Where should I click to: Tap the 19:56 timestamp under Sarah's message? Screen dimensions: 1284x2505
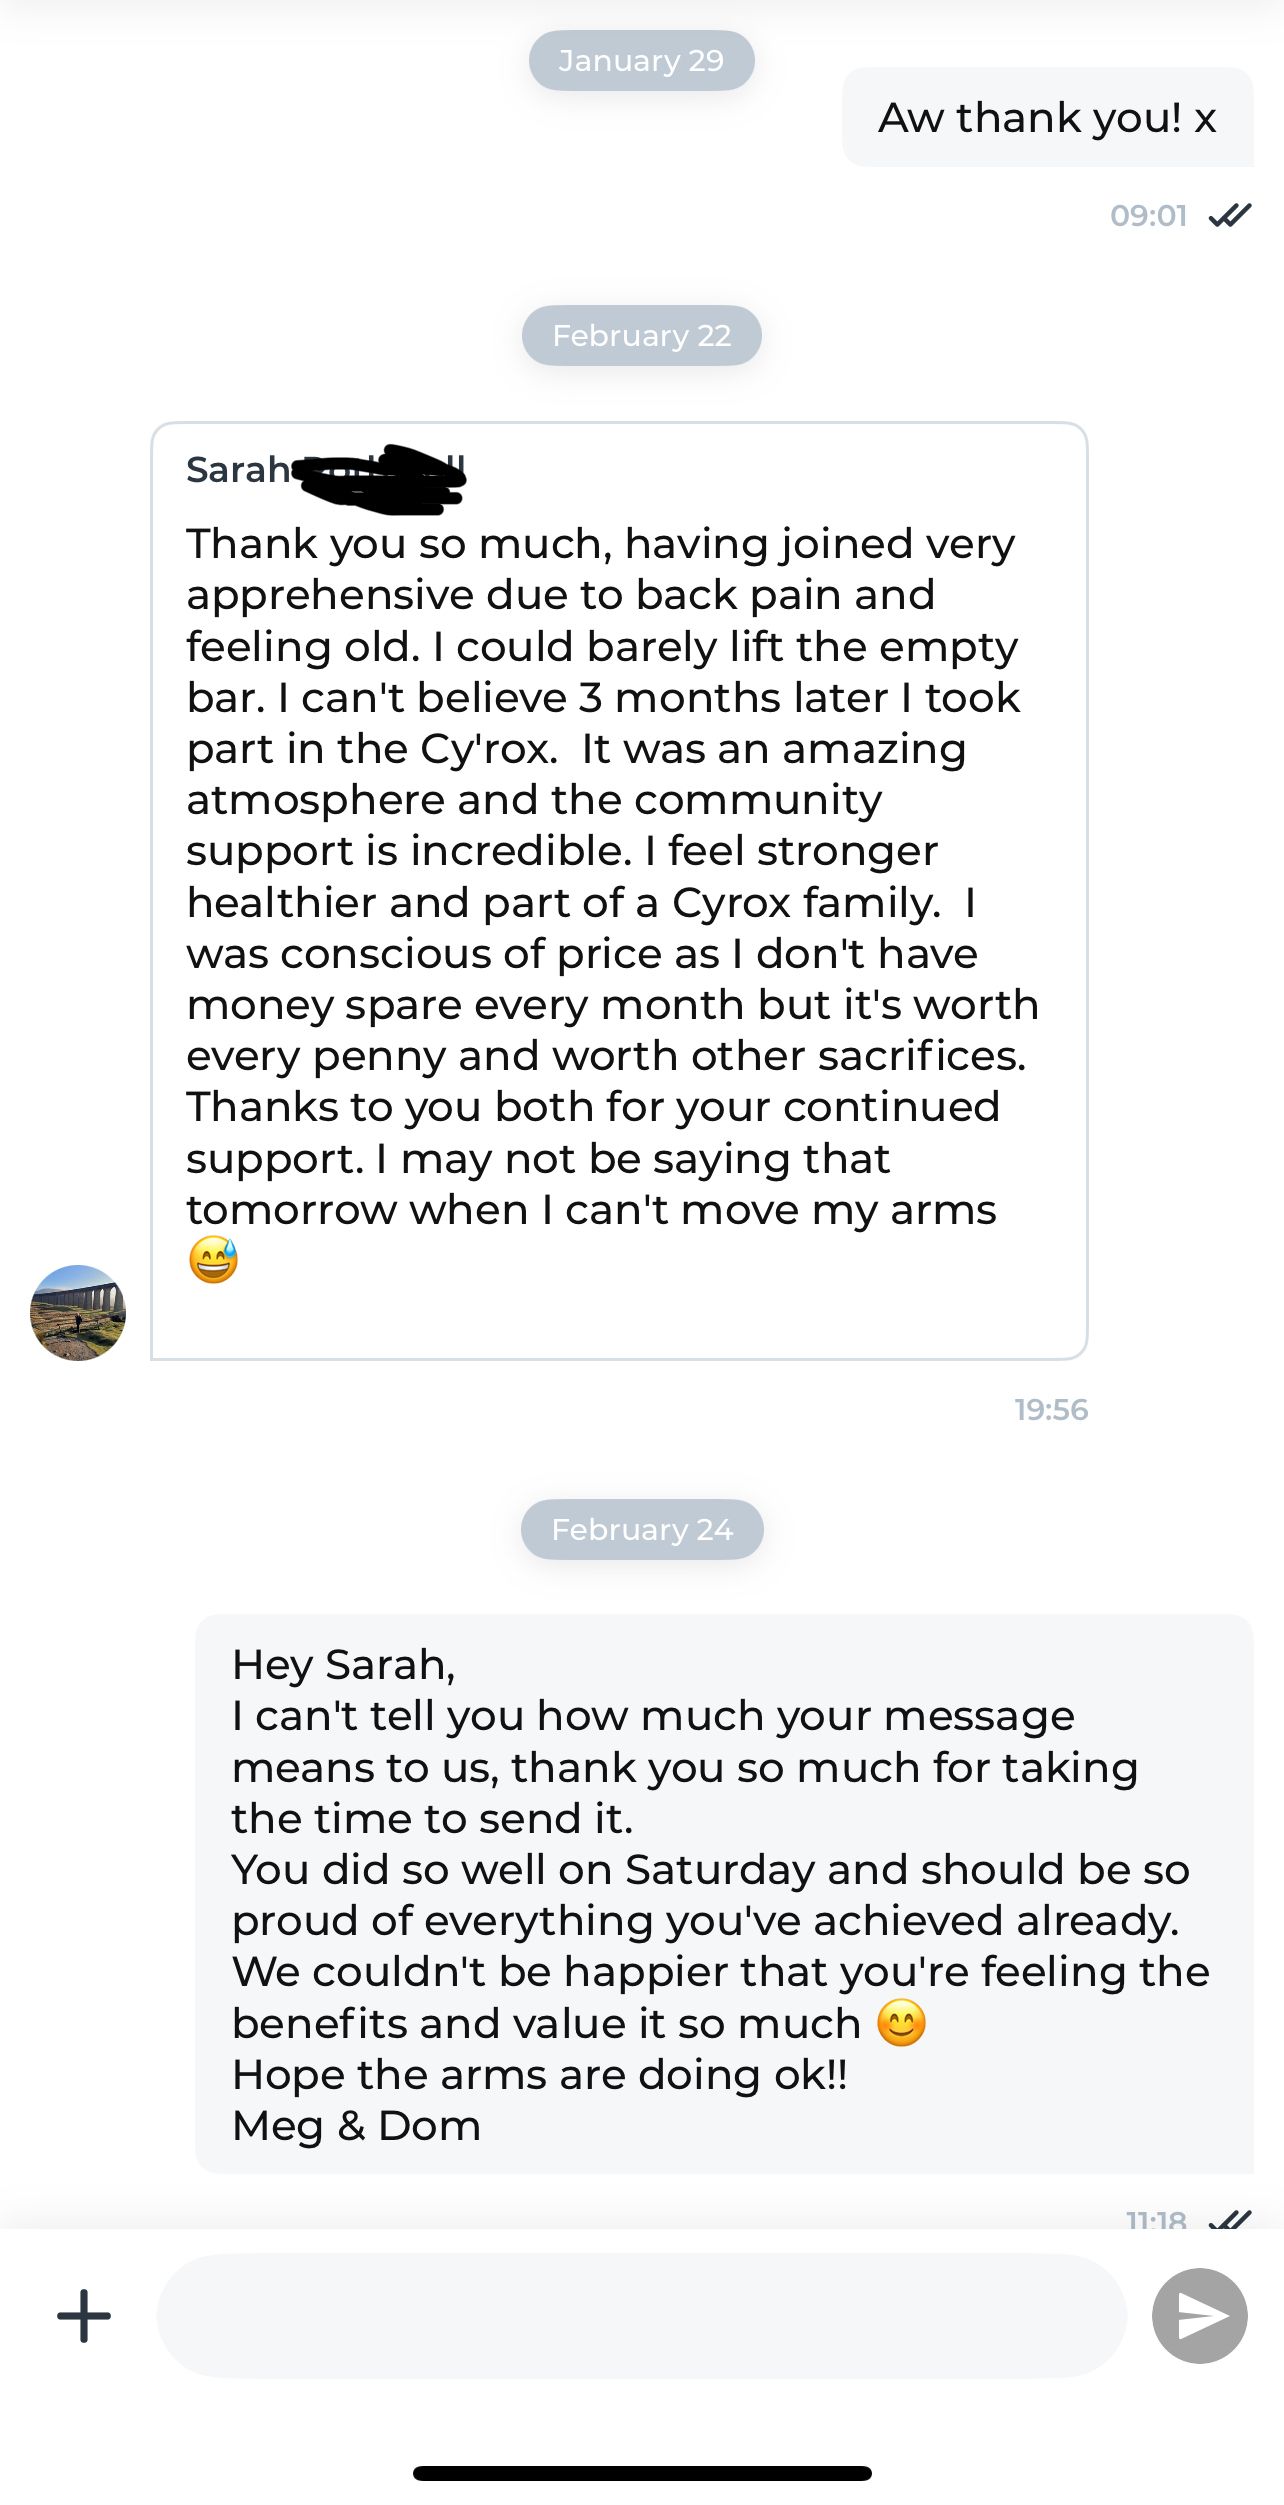pyautogui.click(x=1051, y=1410)
